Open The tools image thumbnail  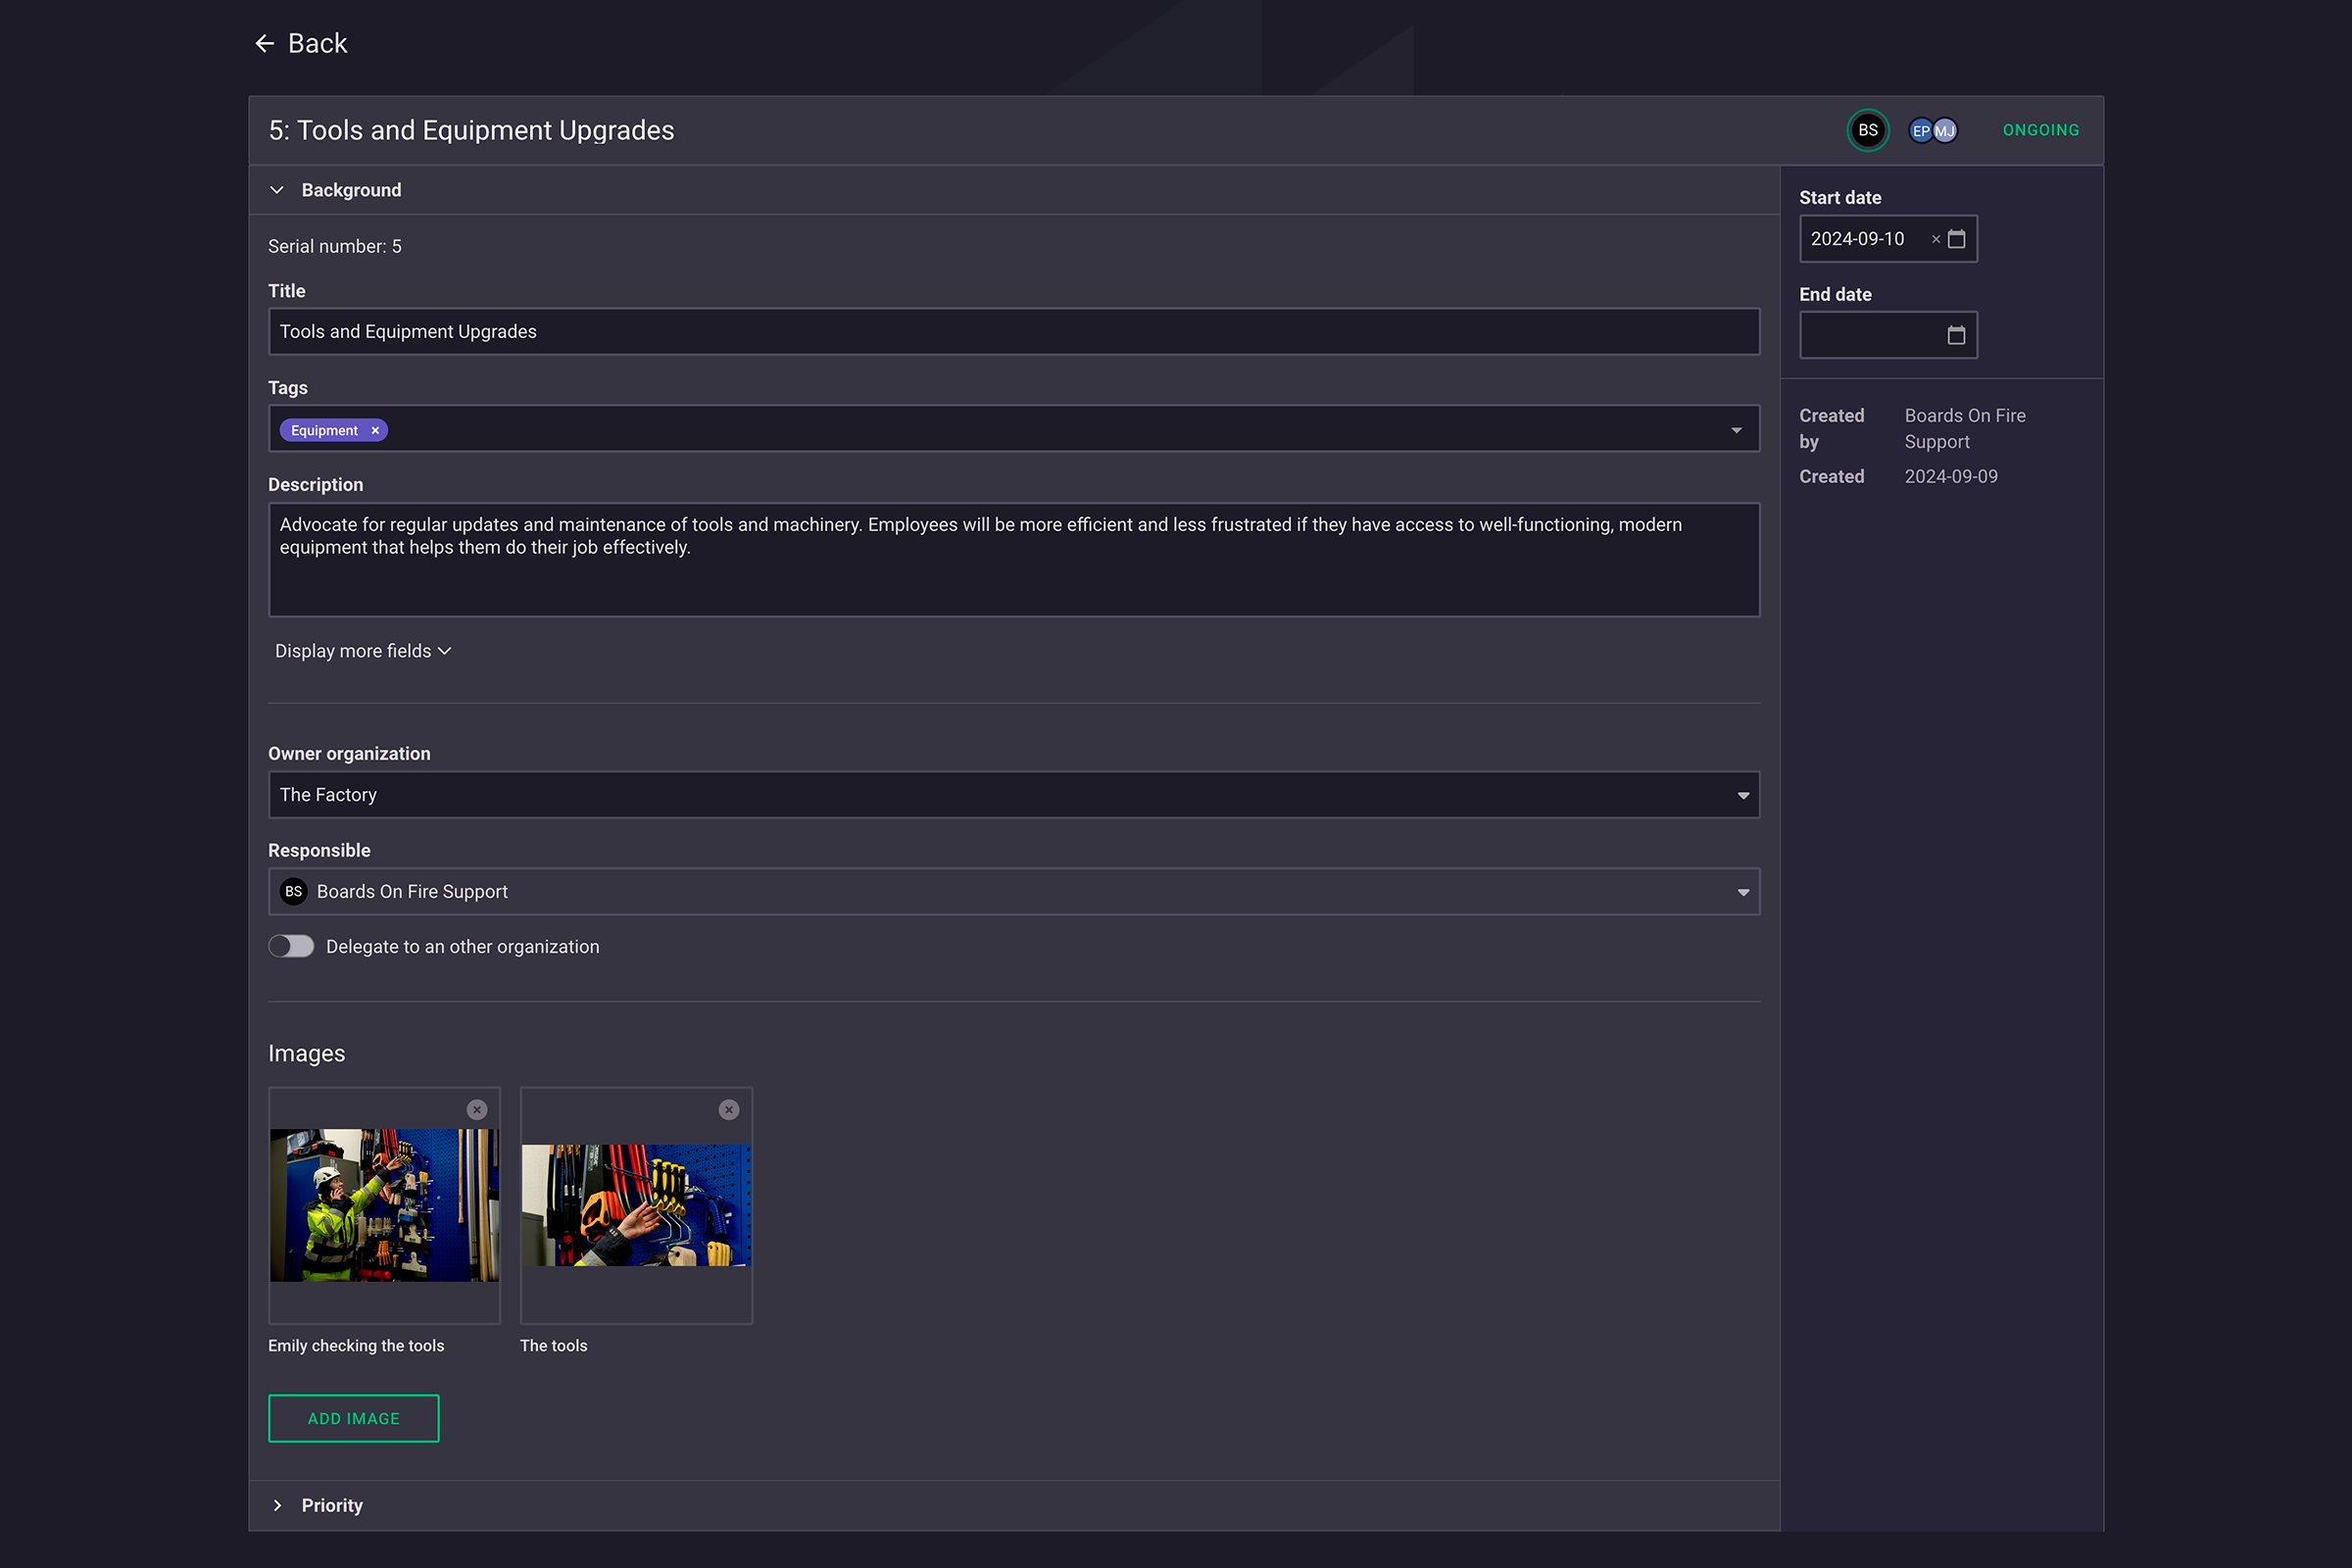point(636,1205)
